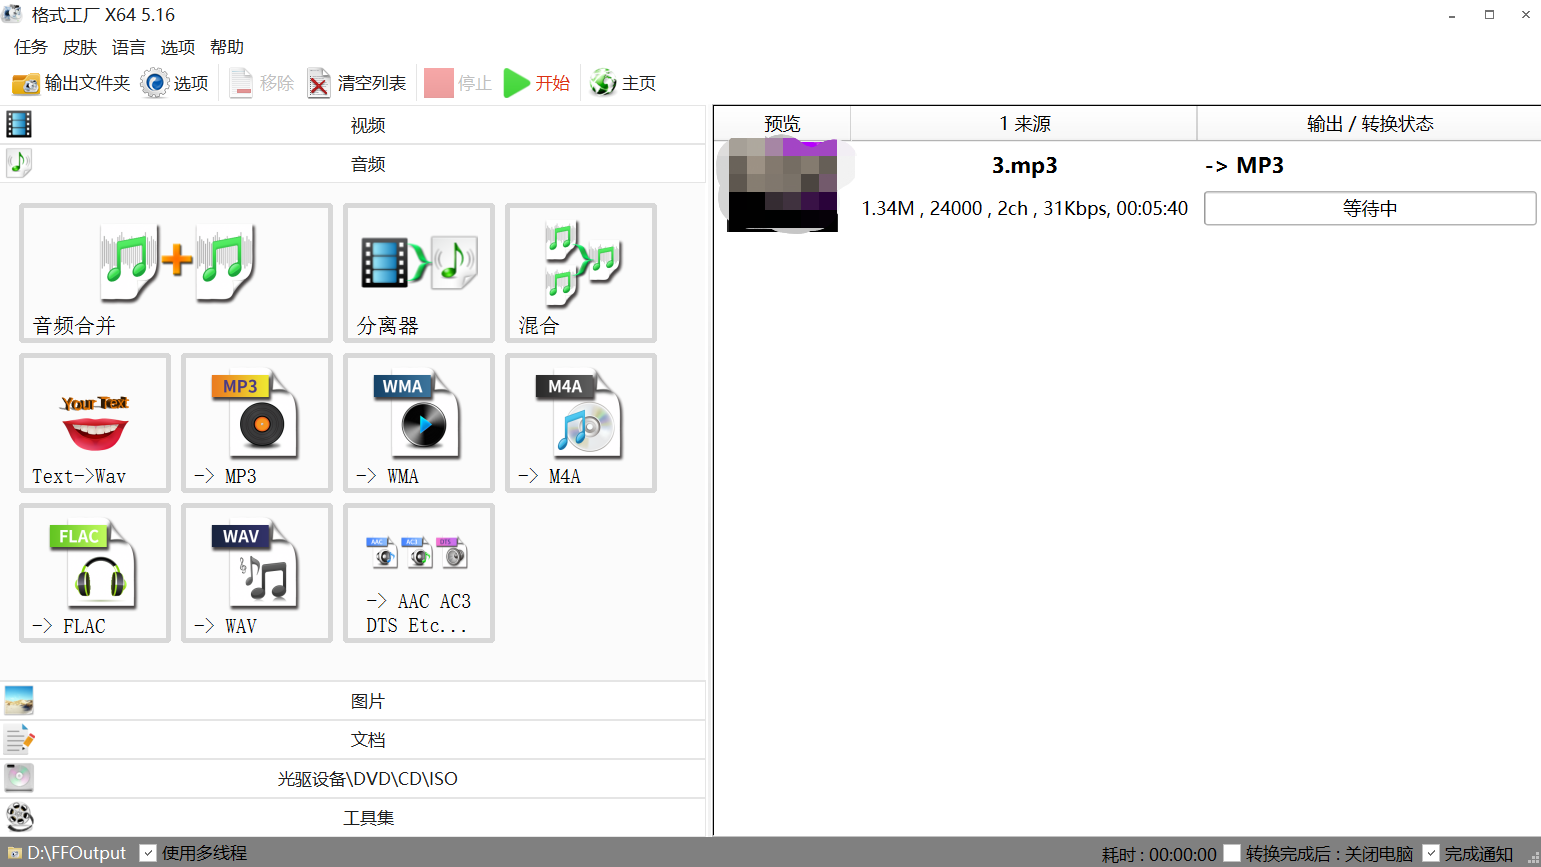Click the 来源 source column header
The image size is (1541, 867).
(x=1024, y=123)
